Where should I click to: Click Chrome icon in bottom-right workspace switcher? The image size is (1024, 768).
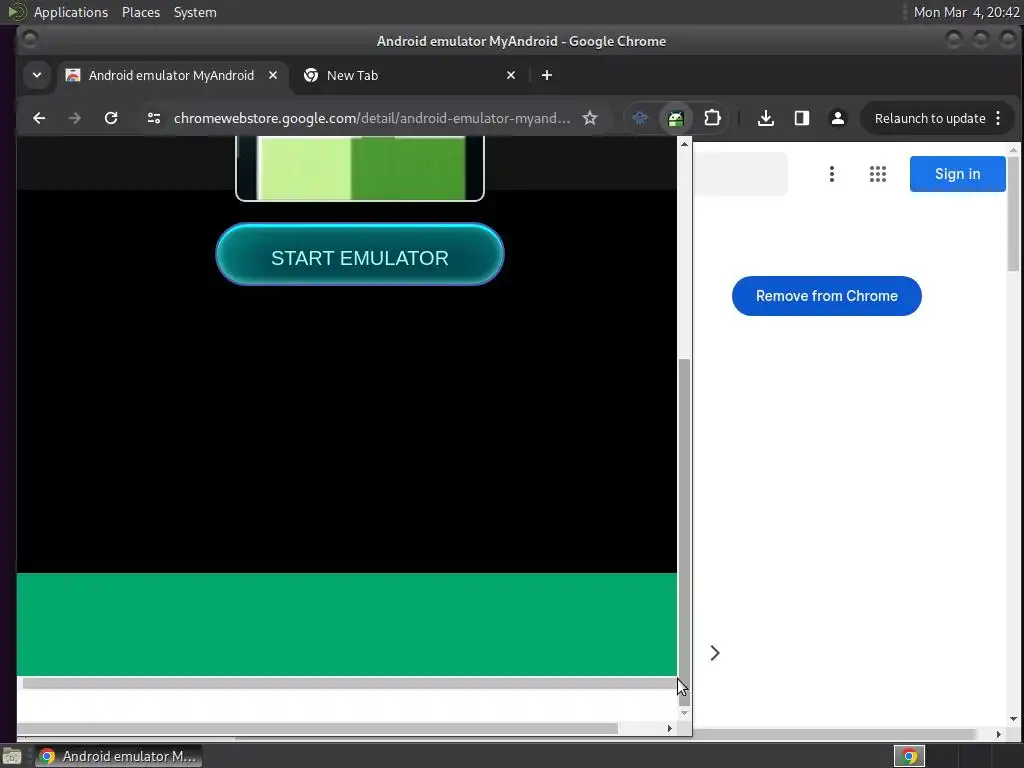909,756
